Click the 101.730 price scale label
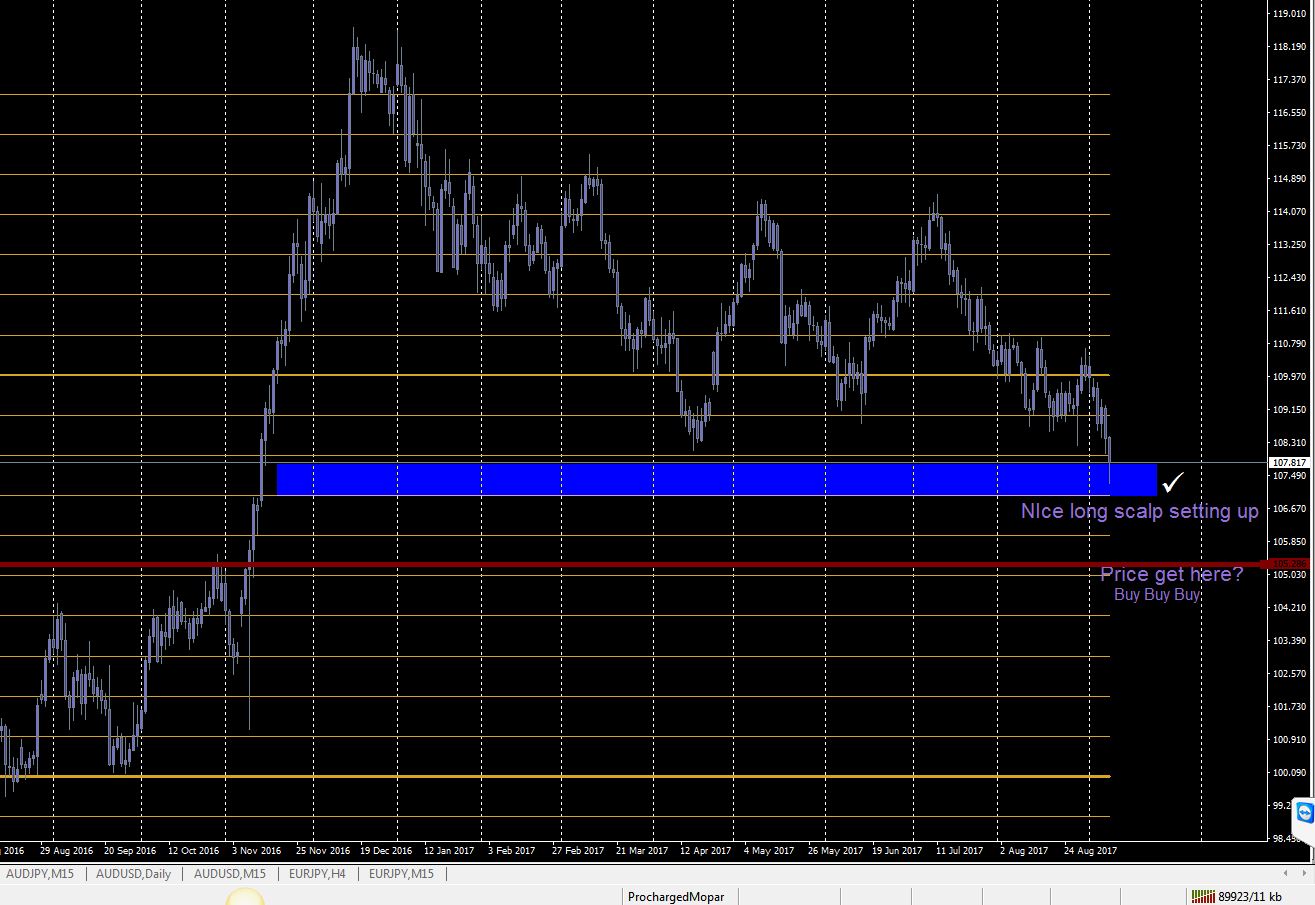Image resolution: width=1315 pixels, height=905 pixels. pyautogui.click(x=1290, y=707)
